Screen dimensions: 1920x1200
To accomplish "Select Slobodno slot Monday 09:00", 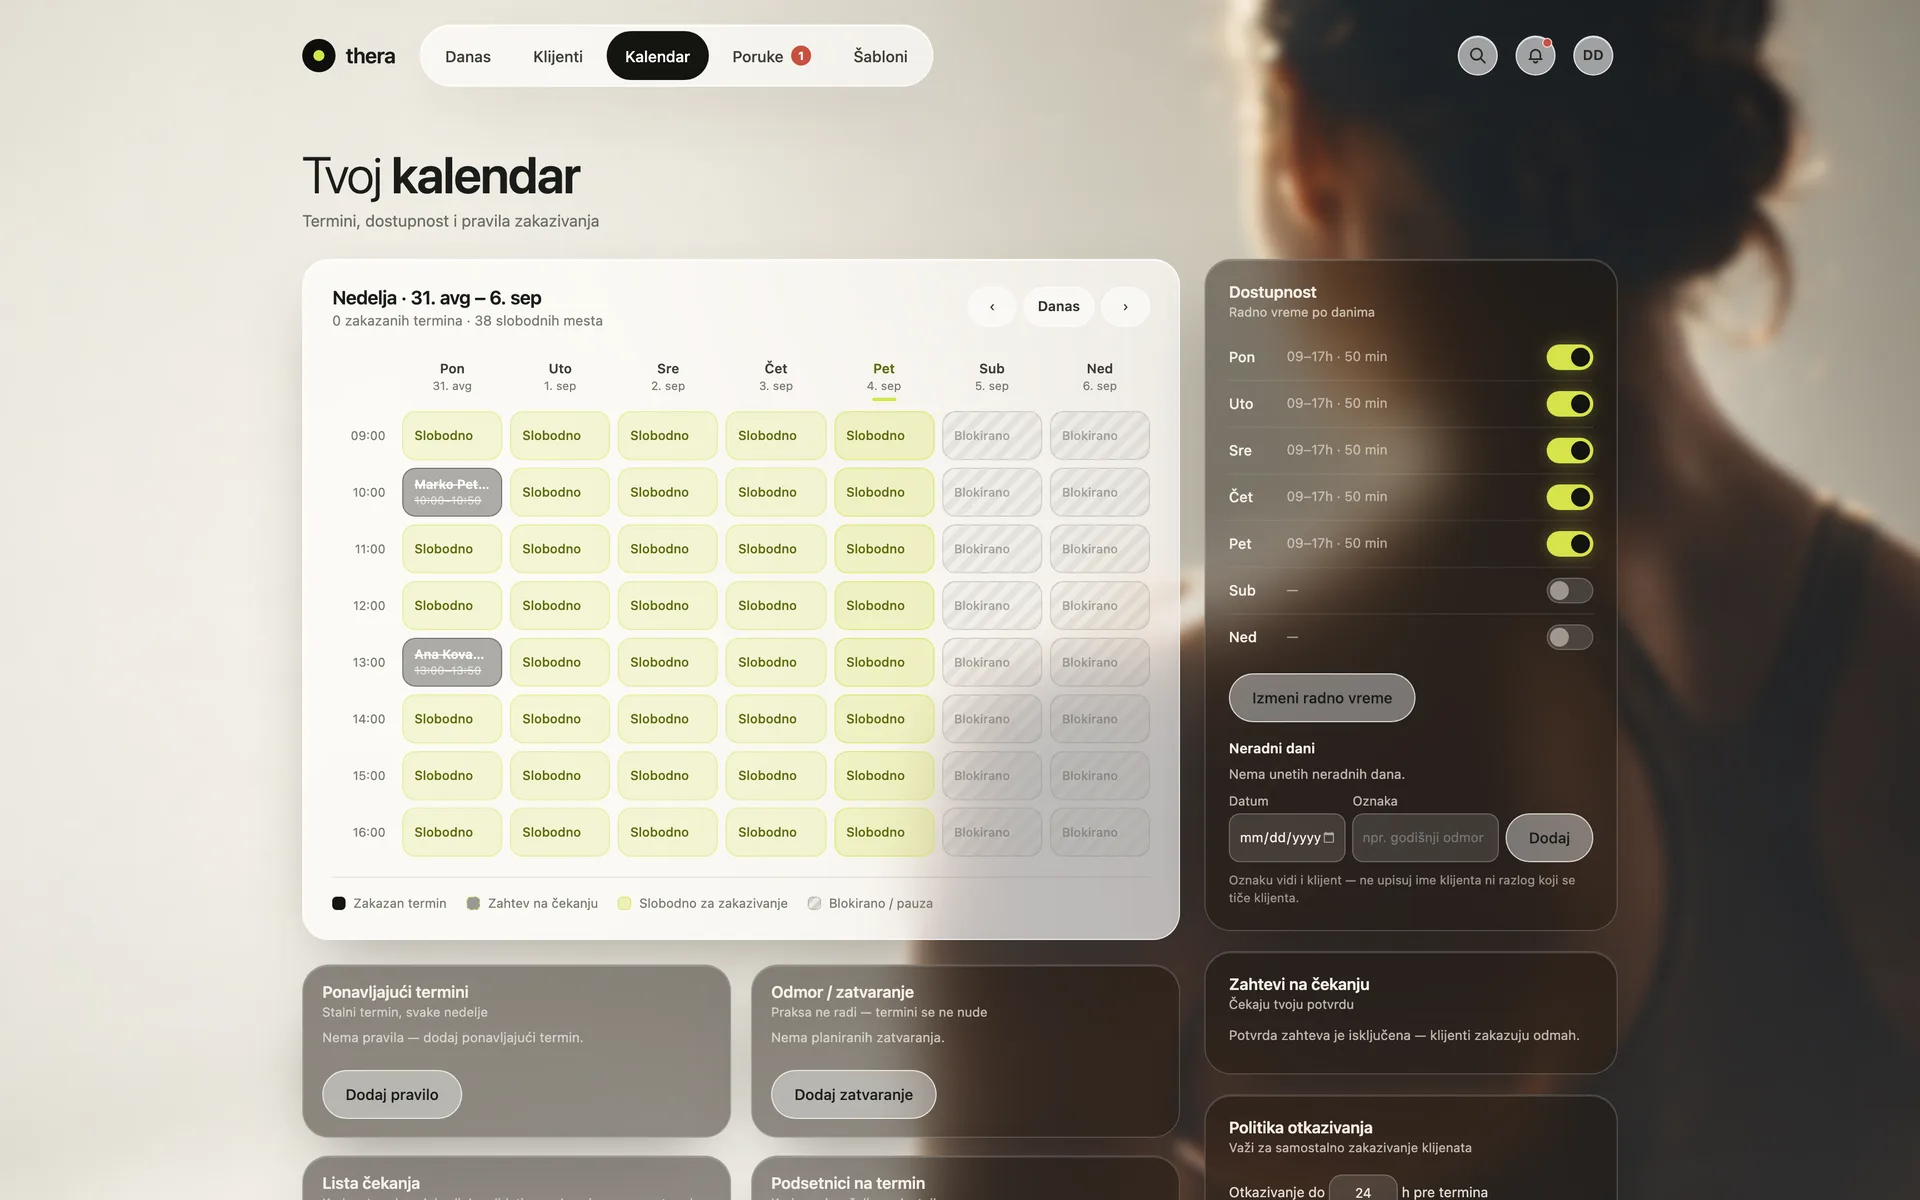I will (x=452, y=436).
